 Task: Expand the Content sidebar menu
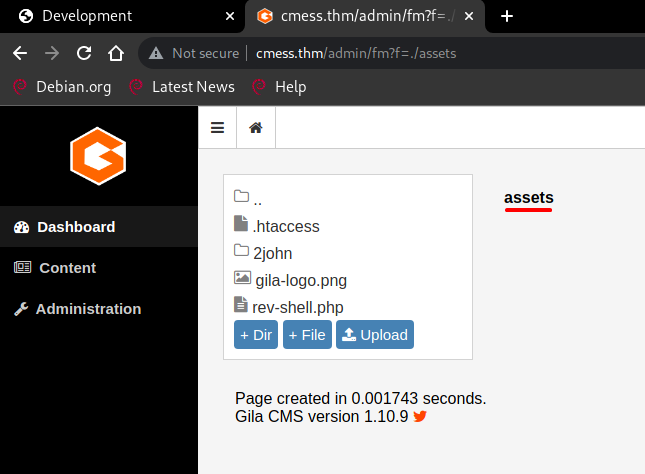point(67,268)
